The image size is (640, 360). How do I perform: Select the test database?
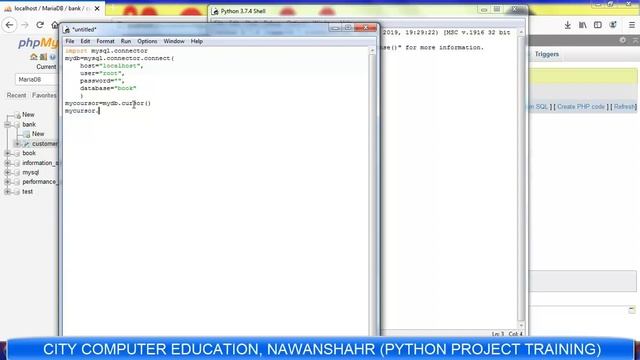(x=27, y=191)
